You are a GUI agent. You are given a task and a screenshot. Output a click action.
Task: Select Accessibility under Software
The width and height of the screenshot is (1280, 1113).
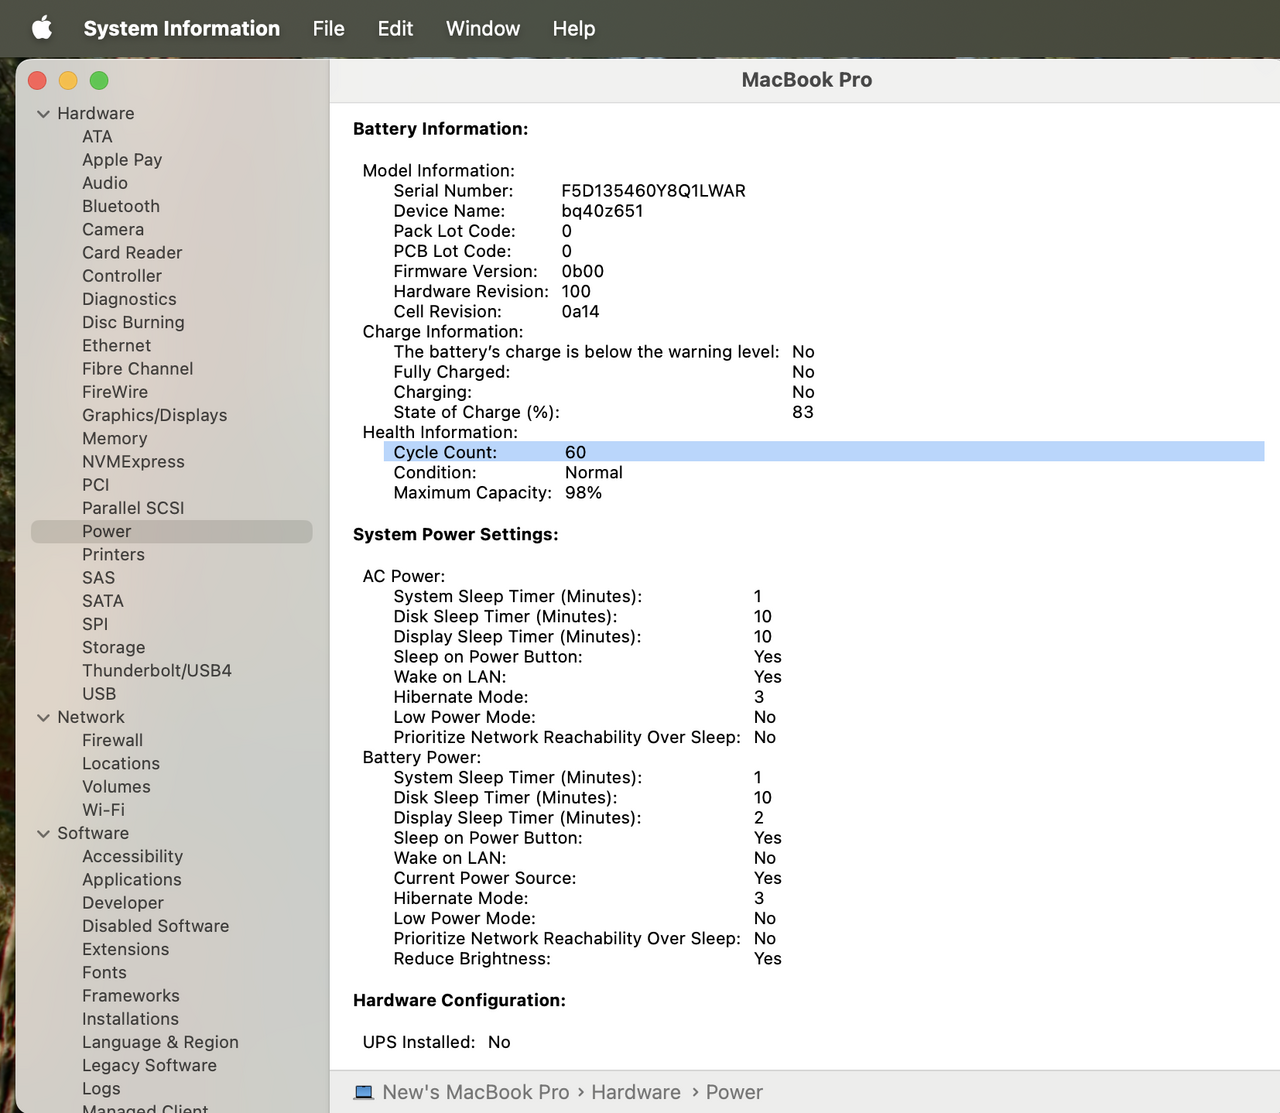pyautogui.click(x=132, y=857)
